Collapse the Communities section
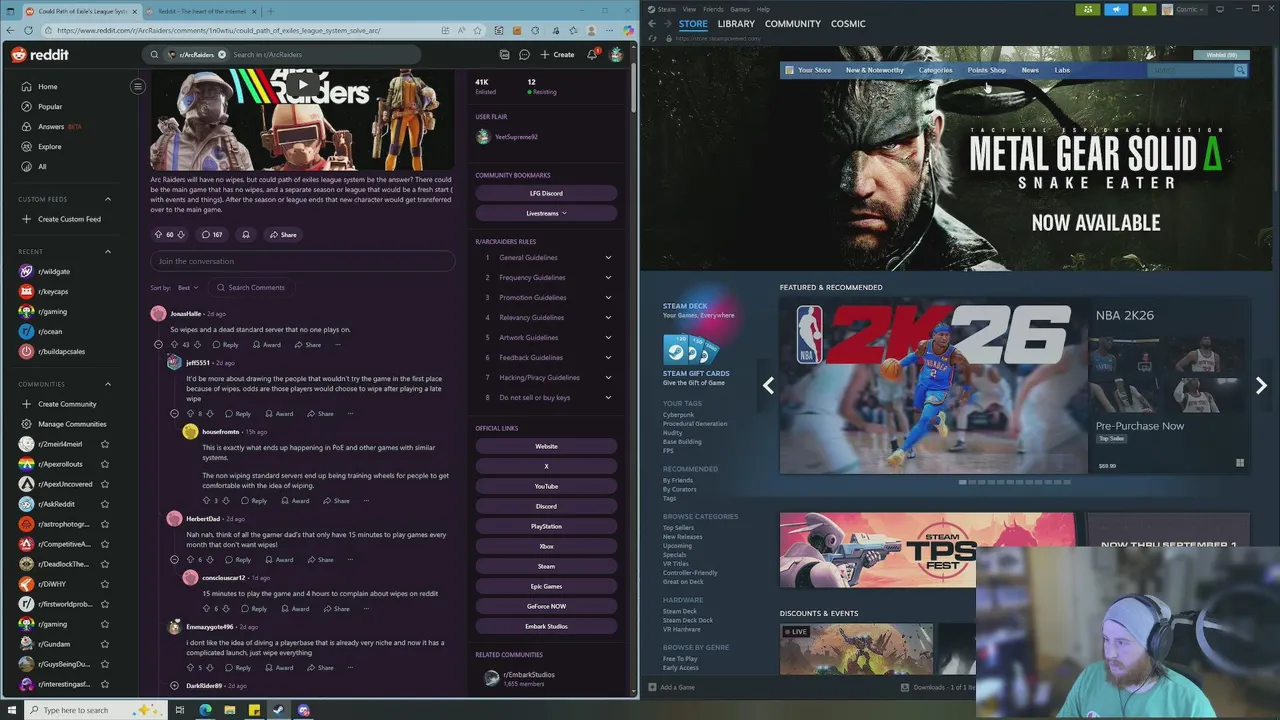The width and height of the screenshot is (1280, 720). [x=108, y=384]
